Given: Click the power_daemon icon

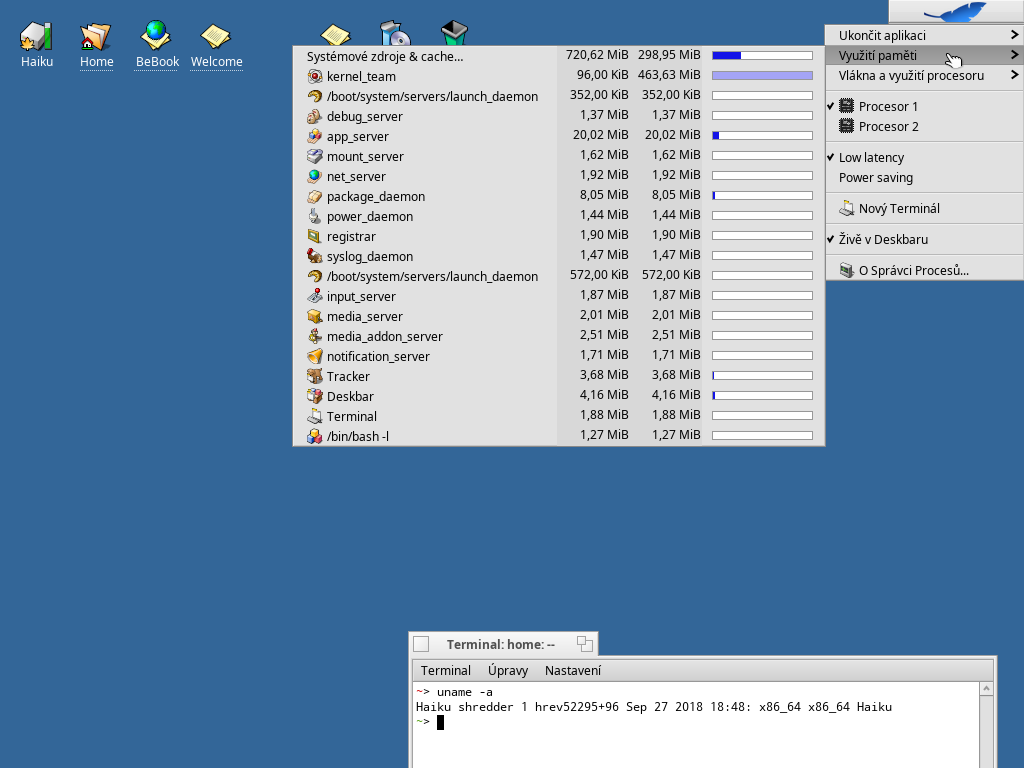Looking at the screenshot, I should point(315,216).
